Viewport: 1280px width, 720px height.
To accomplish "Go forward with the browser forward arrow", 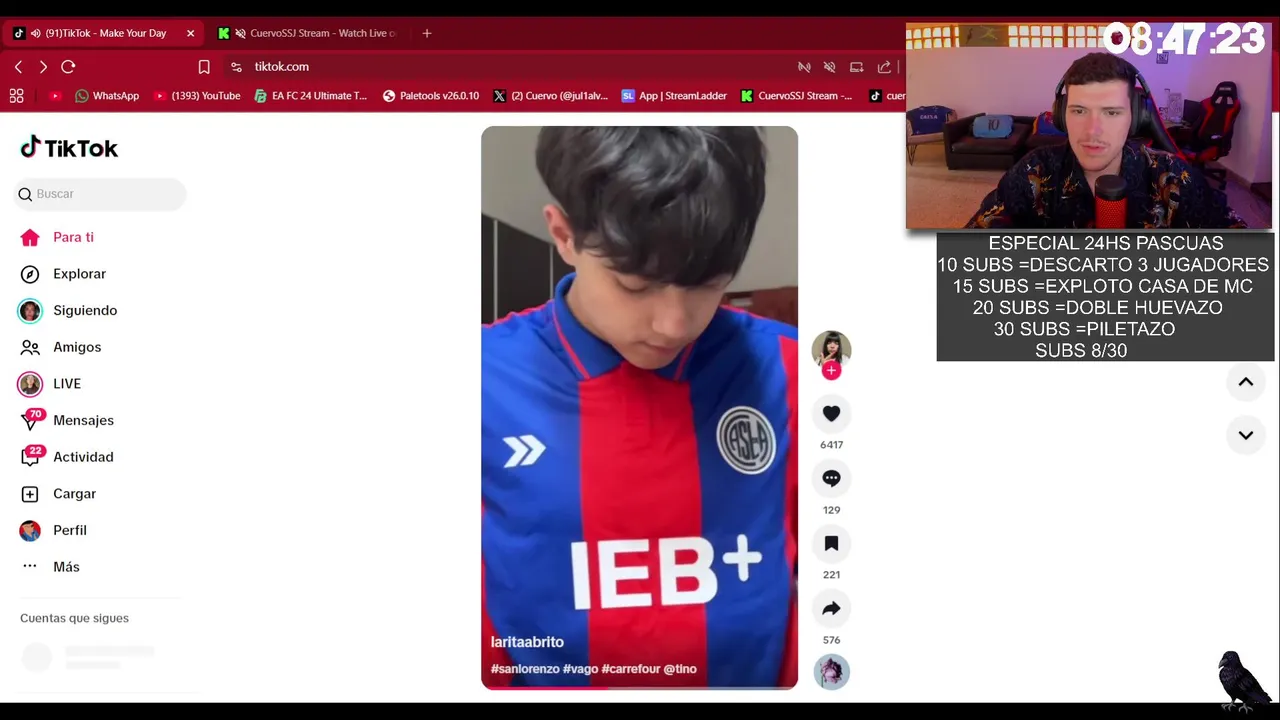I will click(x=43, y=67).
